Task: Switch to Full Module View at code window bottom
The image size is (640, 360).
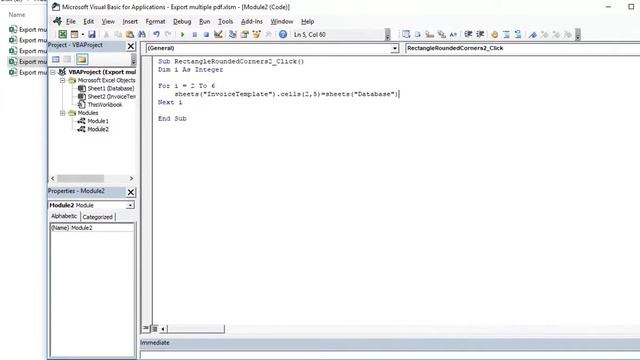Action: [154, 328]
